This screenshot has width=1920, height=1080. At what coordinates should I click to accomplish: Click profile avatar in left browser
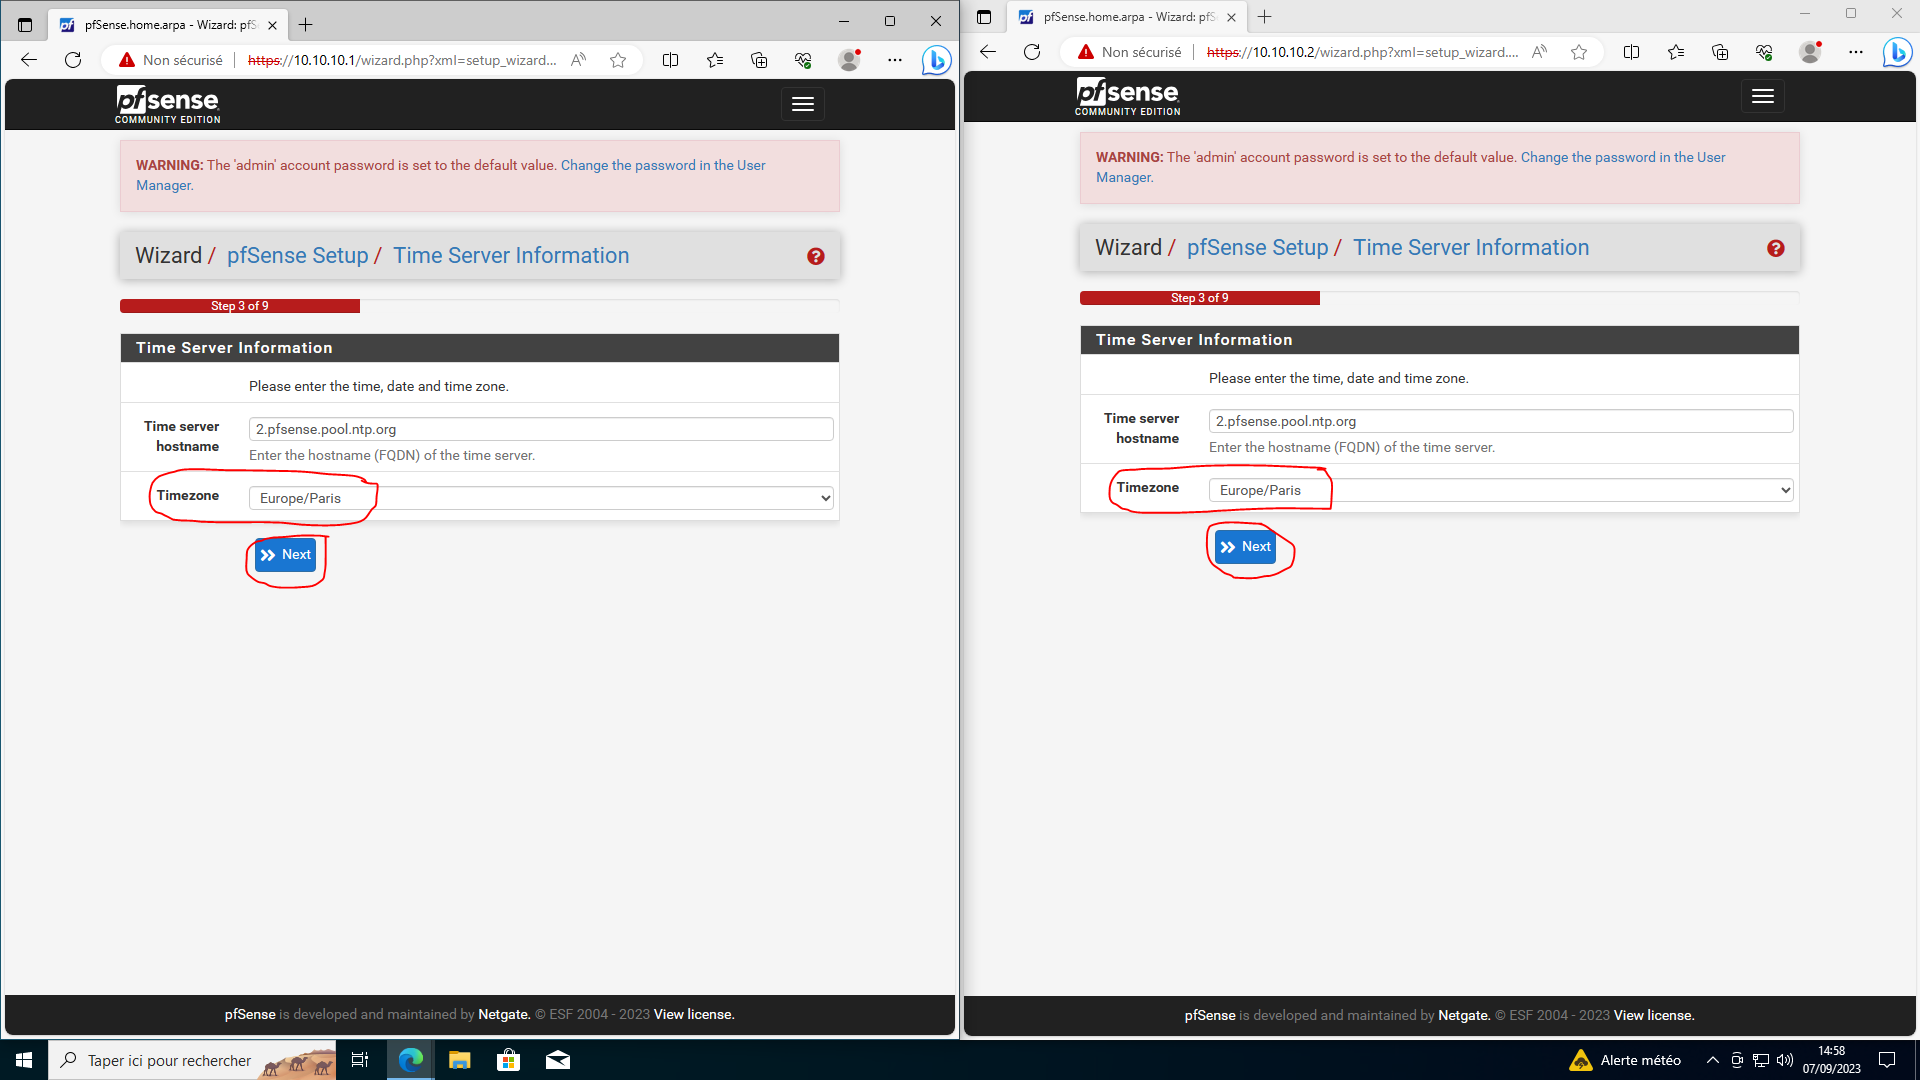tap(849, 60)
